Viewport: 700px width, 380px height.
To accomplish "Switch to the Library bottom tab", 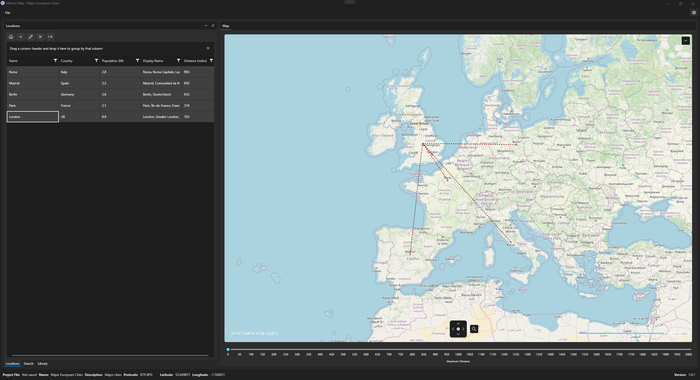I will coord(42,363).
